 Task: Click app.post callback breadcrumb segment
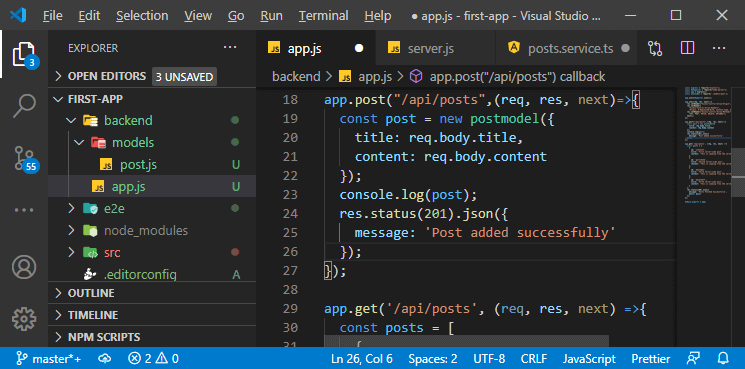(517, 76)
